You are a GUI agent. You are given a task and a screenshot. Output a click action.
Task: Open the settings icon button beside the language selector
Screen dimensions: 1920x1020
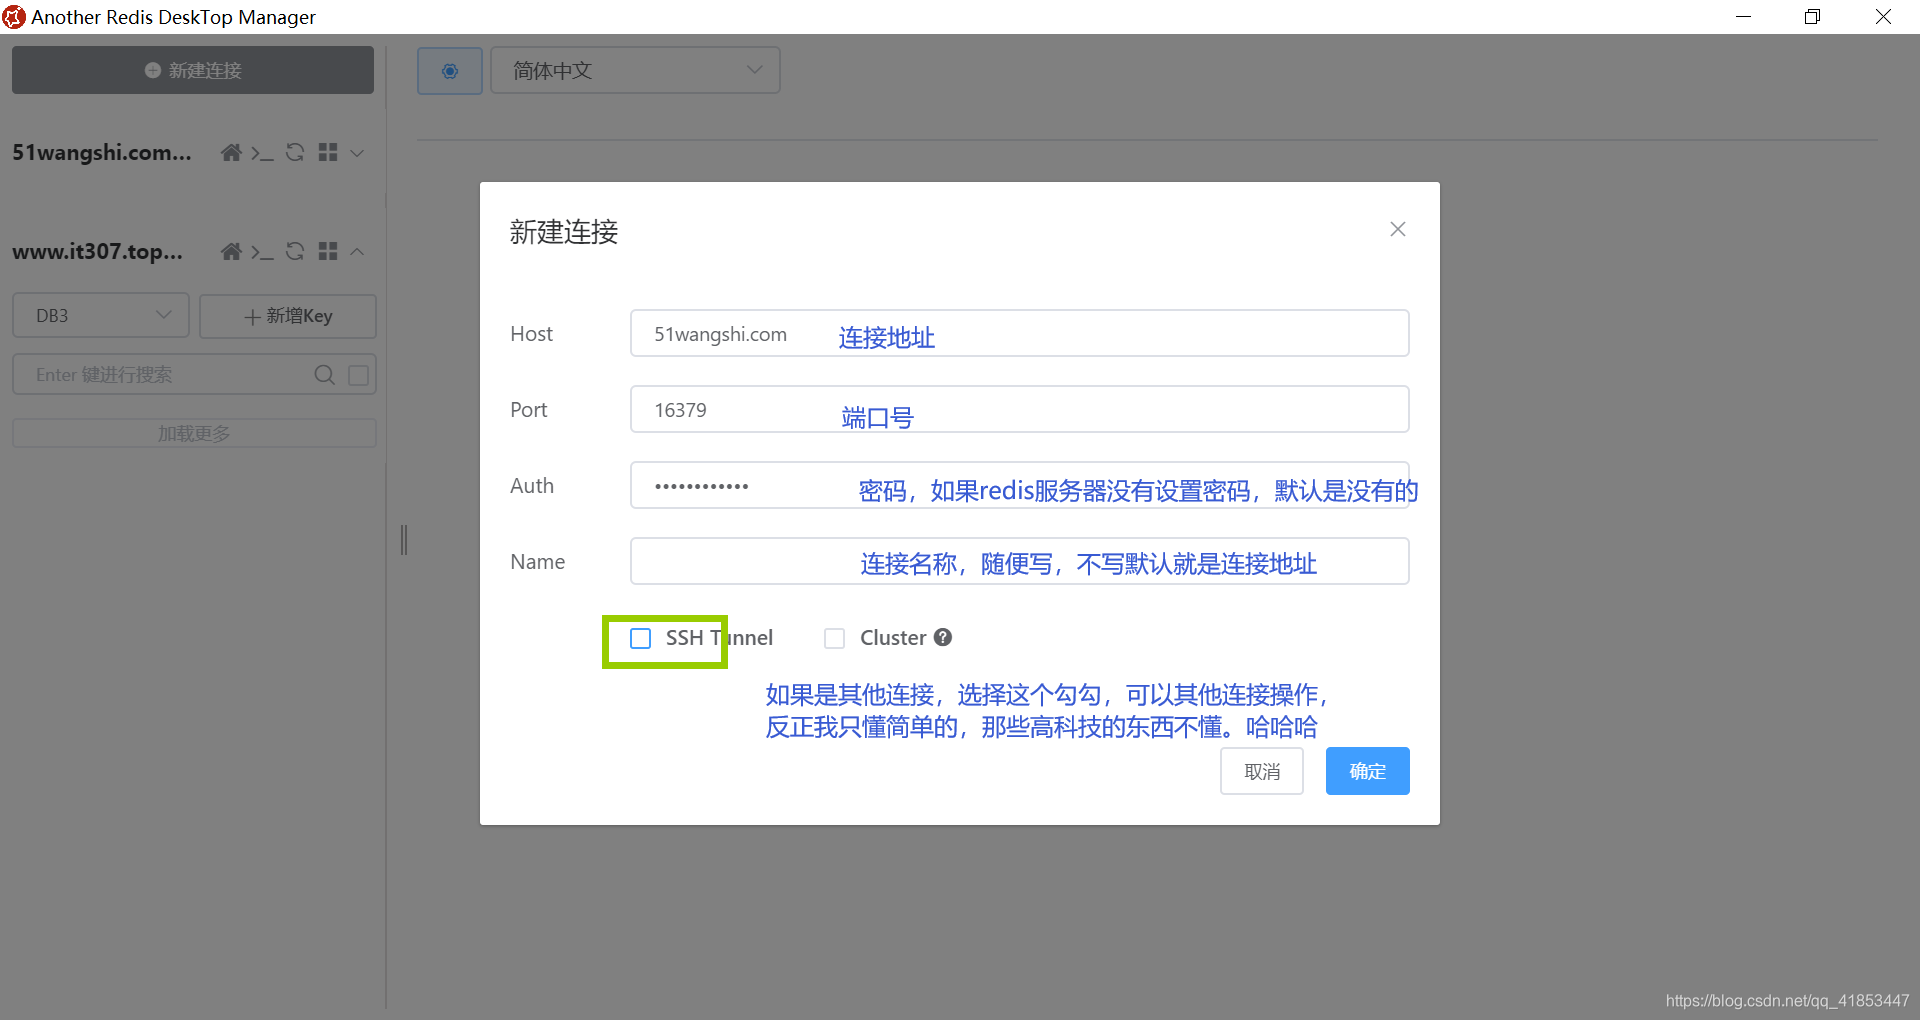point(450,71)
